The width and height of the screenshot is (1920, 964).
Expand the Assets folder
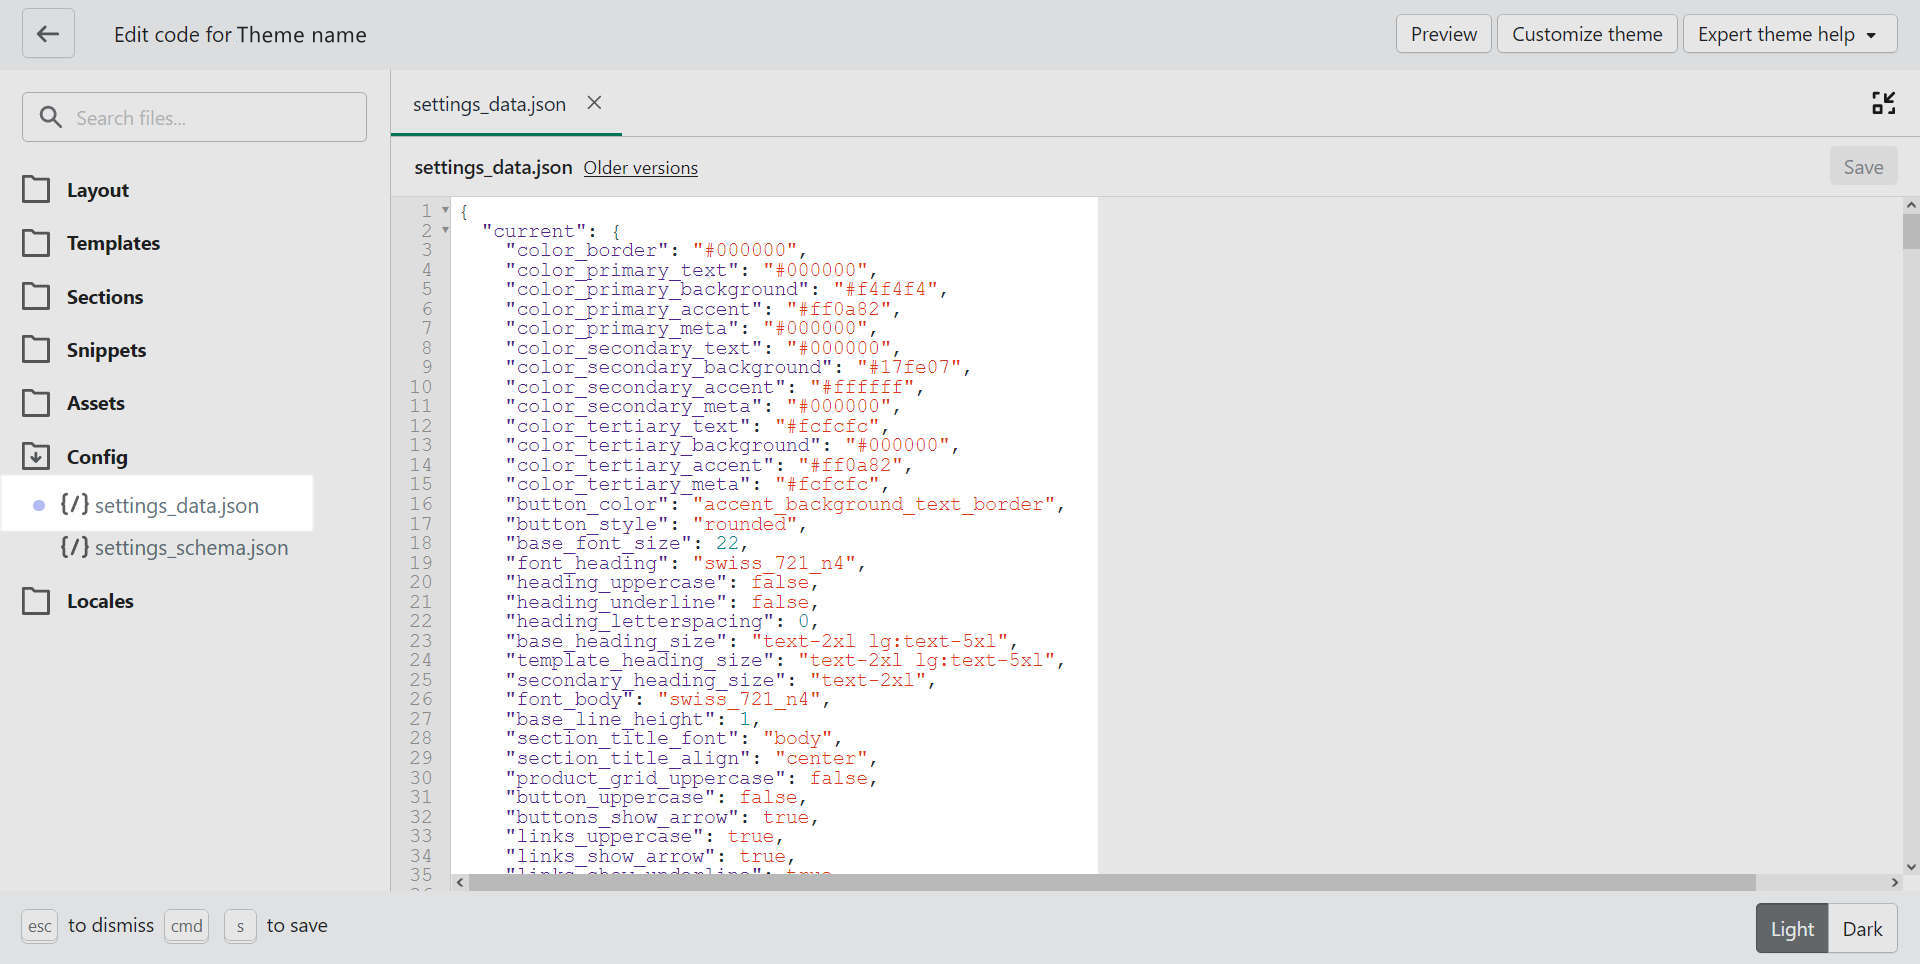[x=95, y=403]
